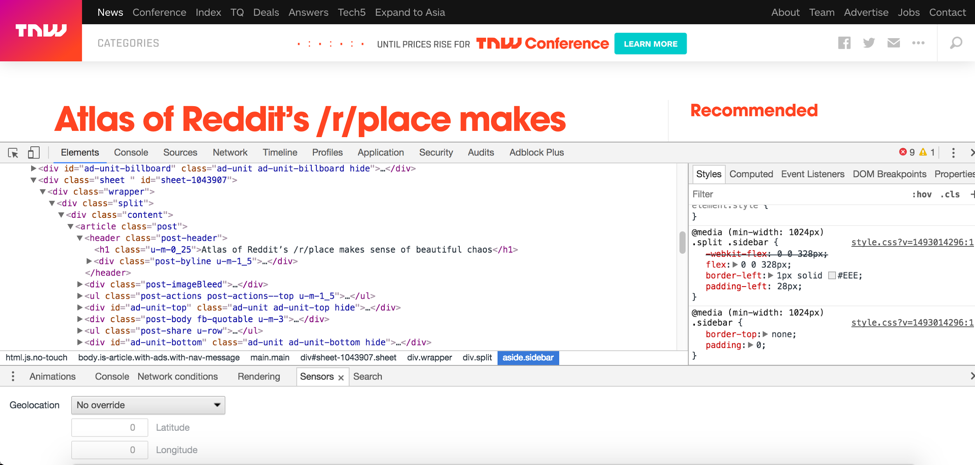Open the Search drawer tab

coord(367,377)
